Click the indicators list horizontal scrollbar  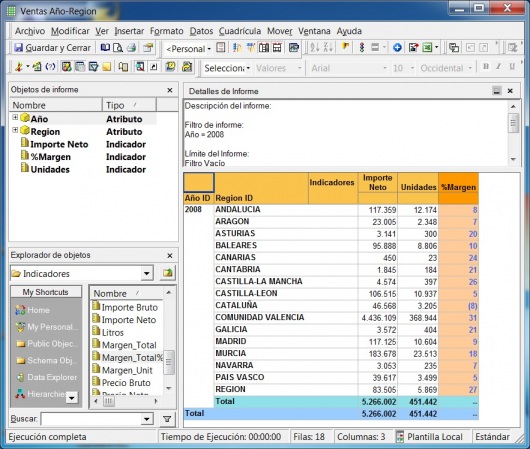(127, 402)
